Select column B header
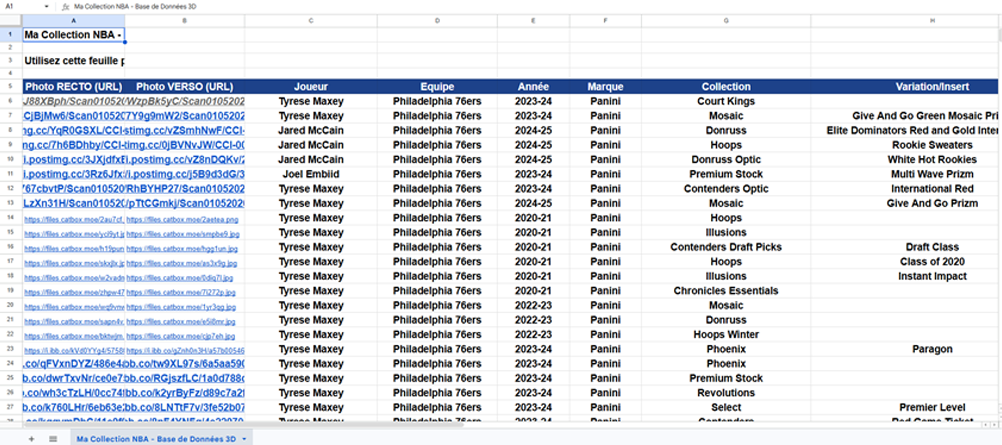The height and width of the screenshot is (445, 1002). click(185, 21)
